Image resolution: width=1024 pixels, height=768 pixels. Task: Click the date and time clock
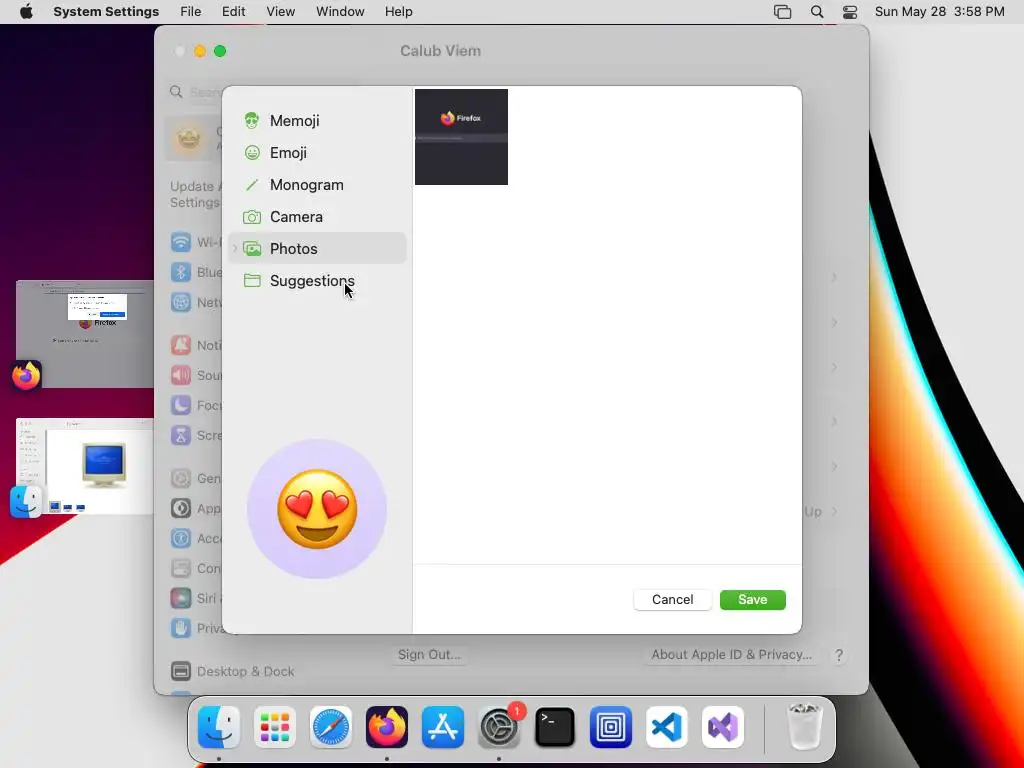(x=939, y=12)
